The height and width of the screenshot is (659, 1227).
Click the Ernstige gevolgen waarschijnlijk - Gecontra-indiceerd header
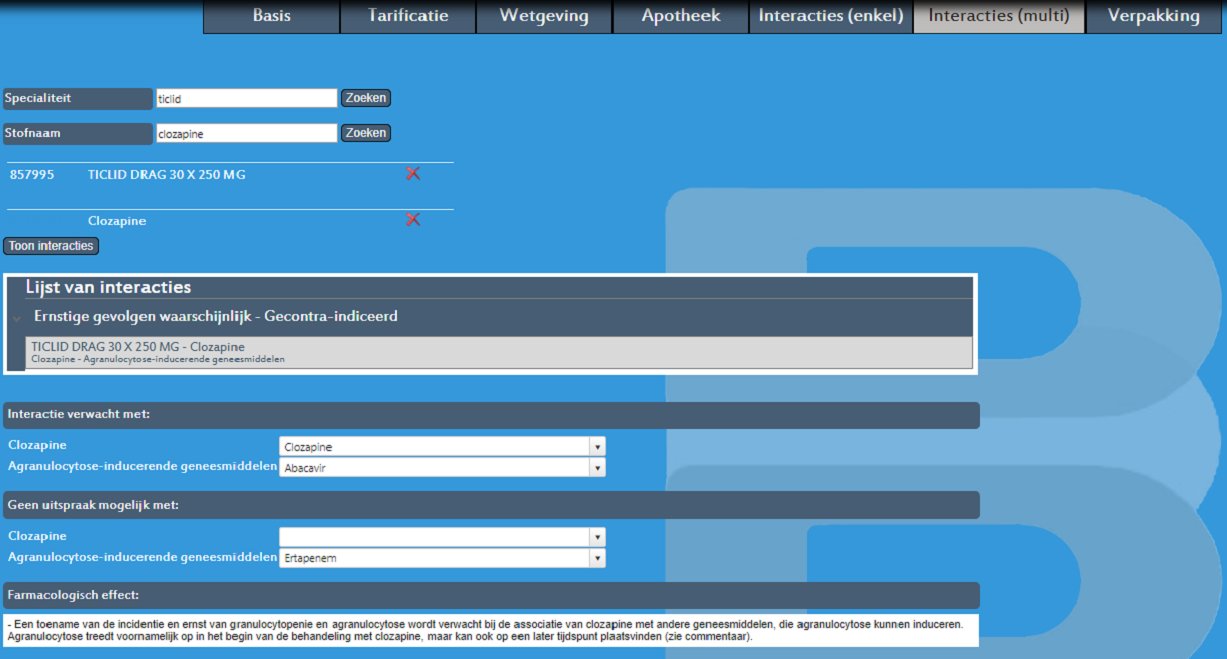pyautogui.click(x=215, y=316)
